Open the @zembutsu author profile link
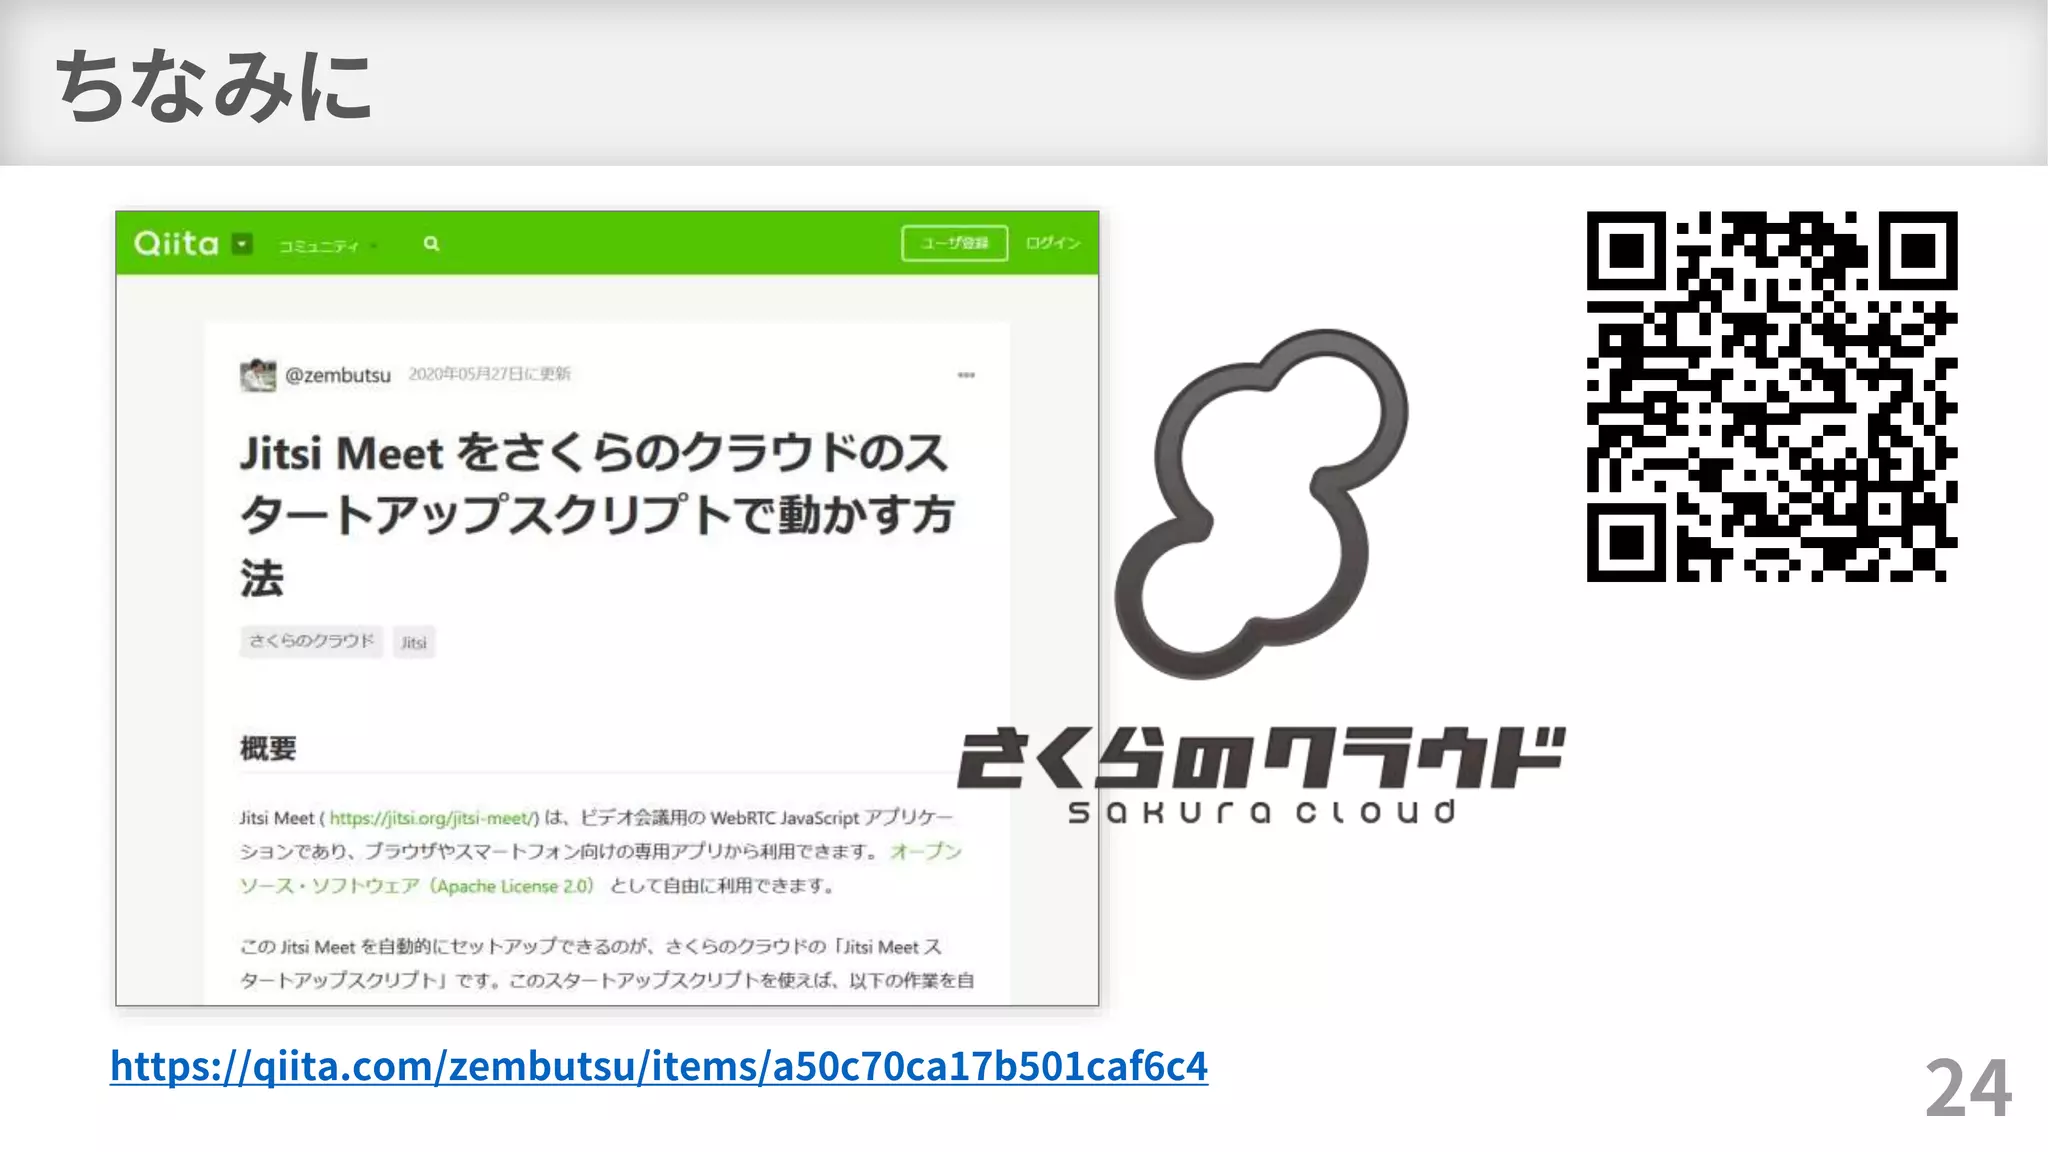The image size is (2048, 1152). tap(338, 375)
